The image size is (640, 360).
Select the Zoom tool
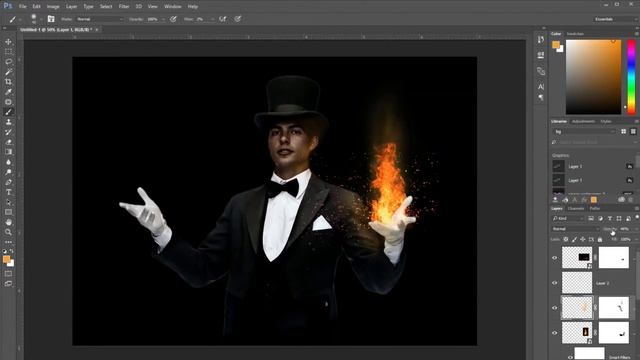click(x=8, y=232)
